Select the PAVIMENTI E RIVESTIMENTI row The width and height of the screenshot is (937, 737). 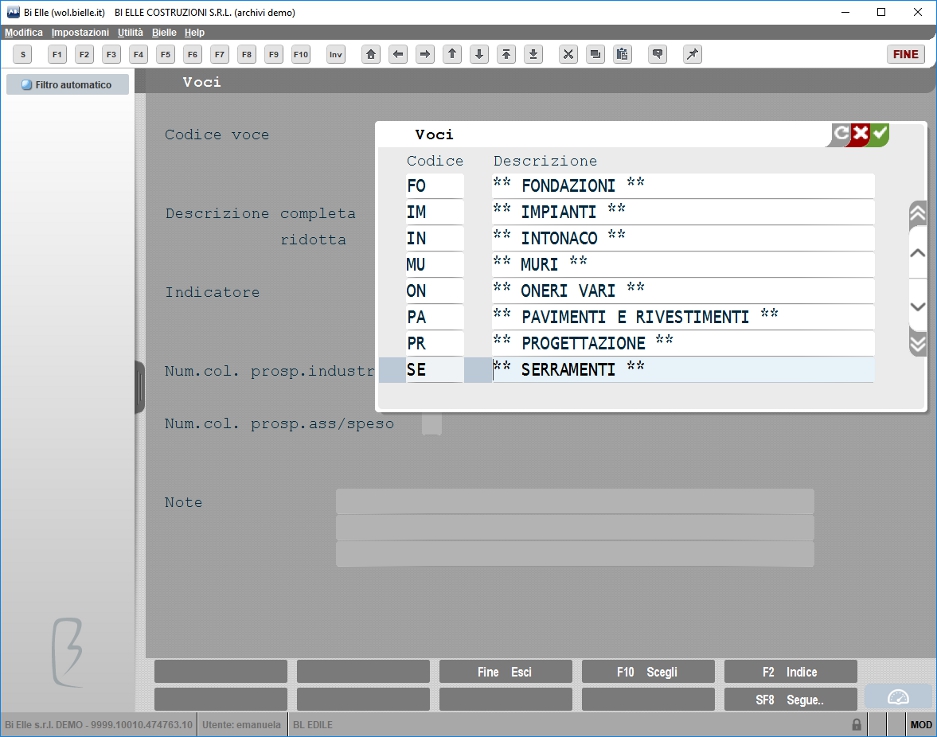(683, 317)
